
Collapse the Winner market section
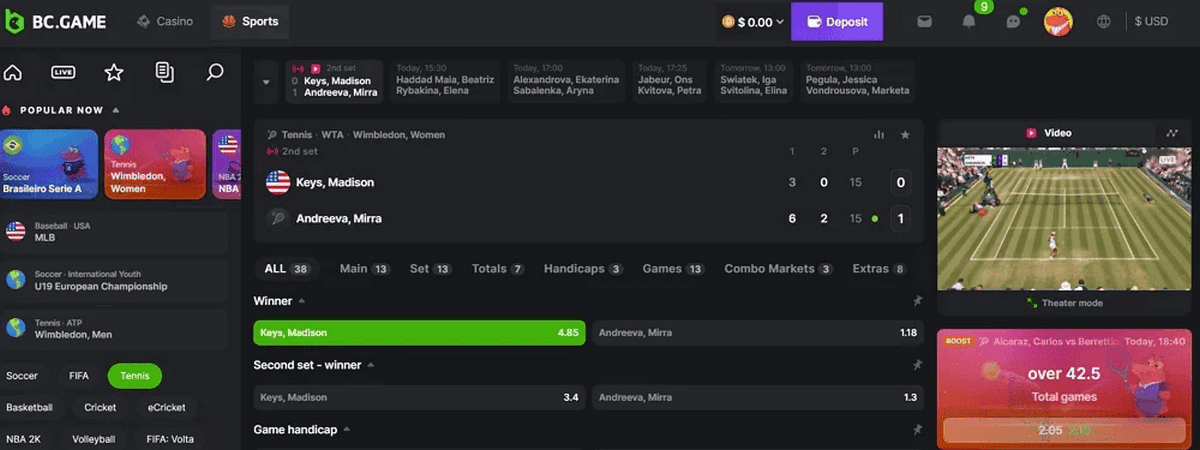point(302,301)
